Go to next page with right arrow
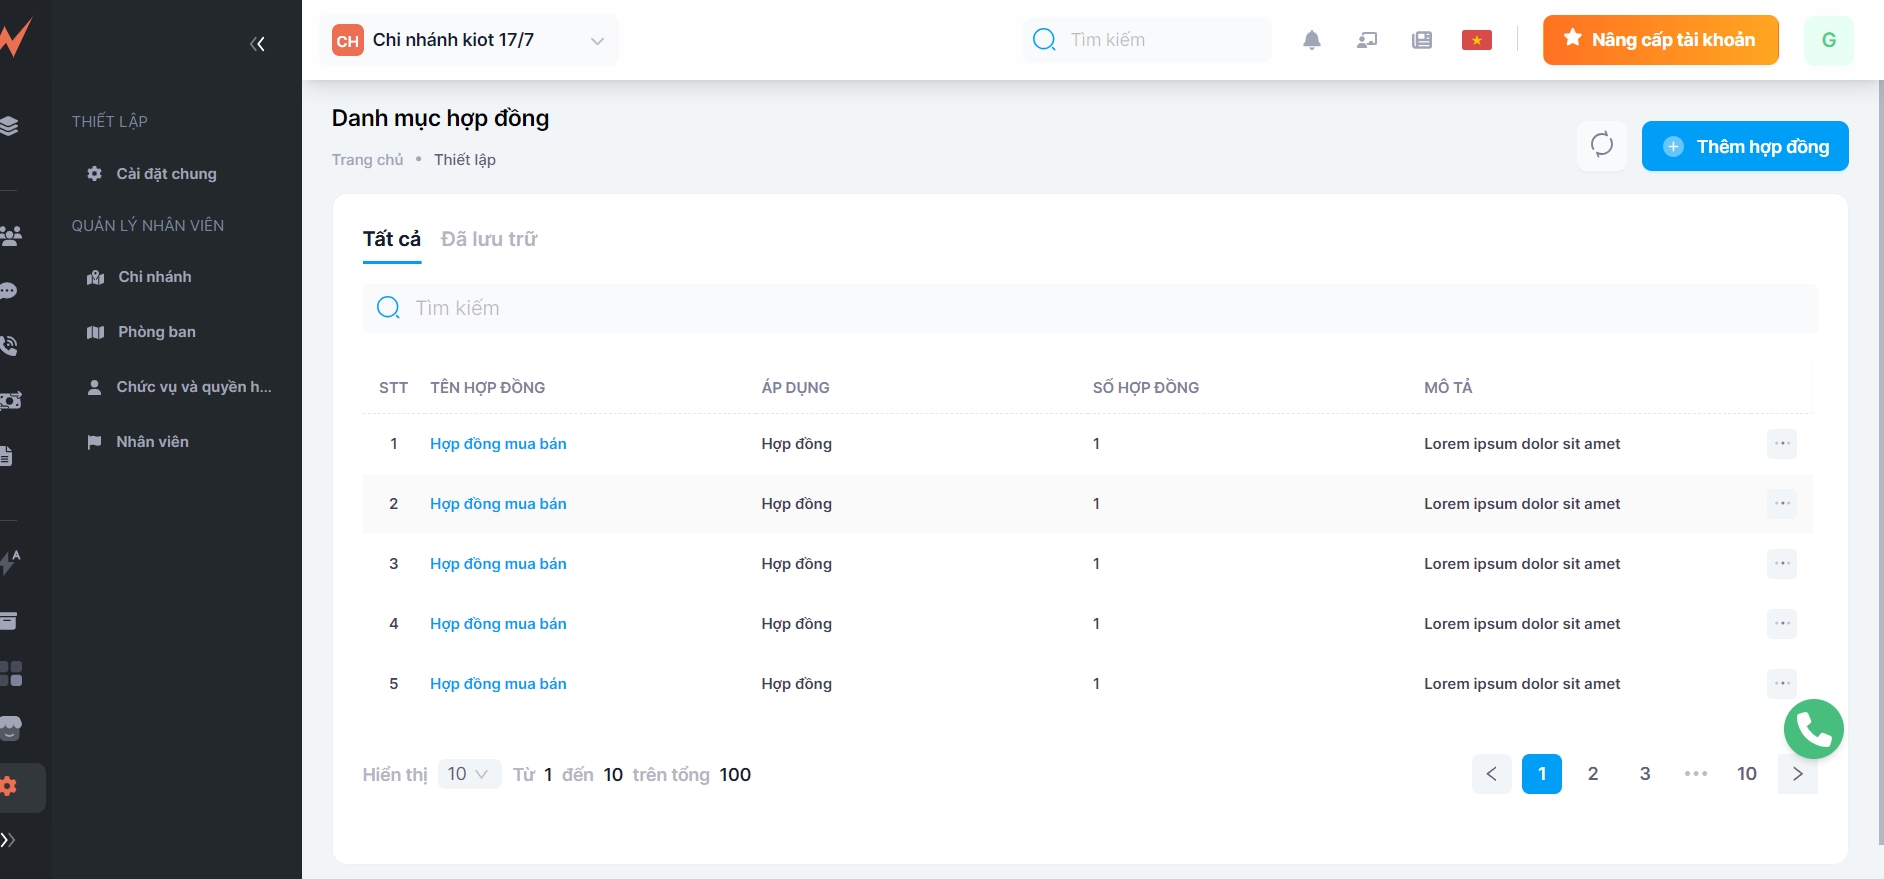 click(1797, 774)
